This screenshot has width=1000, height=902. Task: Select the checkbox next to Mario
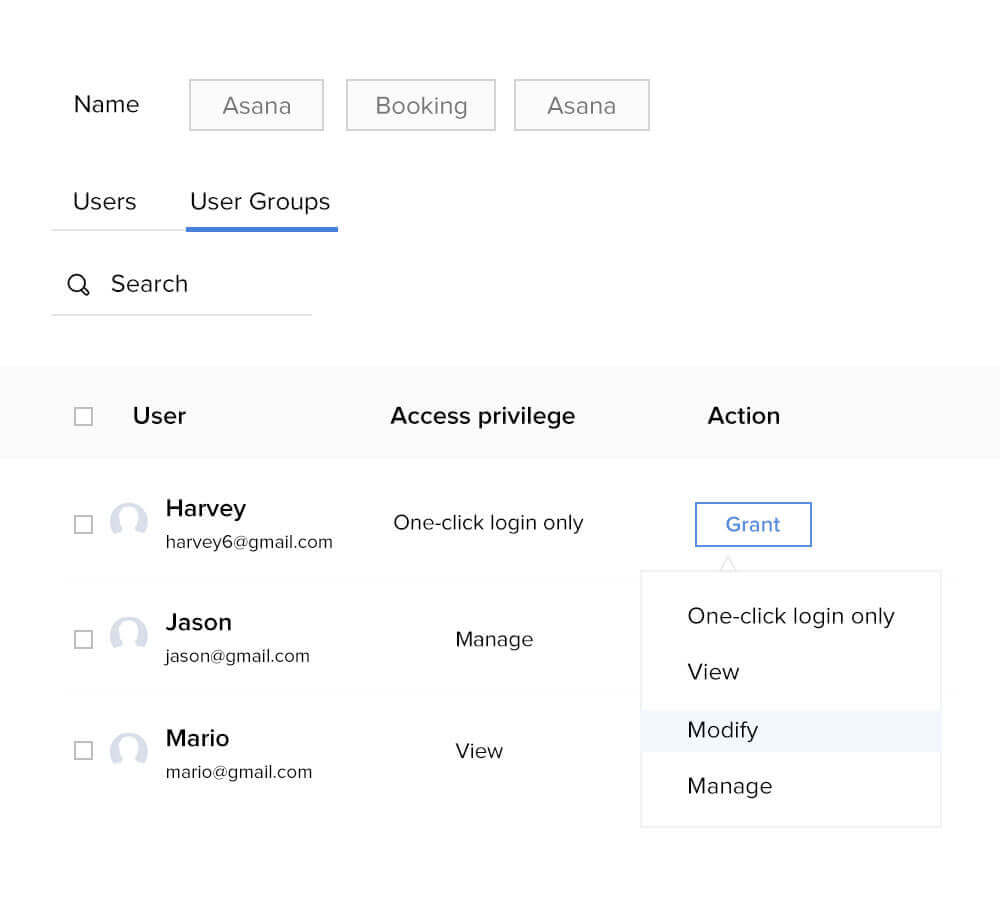(x=83, y=750)
